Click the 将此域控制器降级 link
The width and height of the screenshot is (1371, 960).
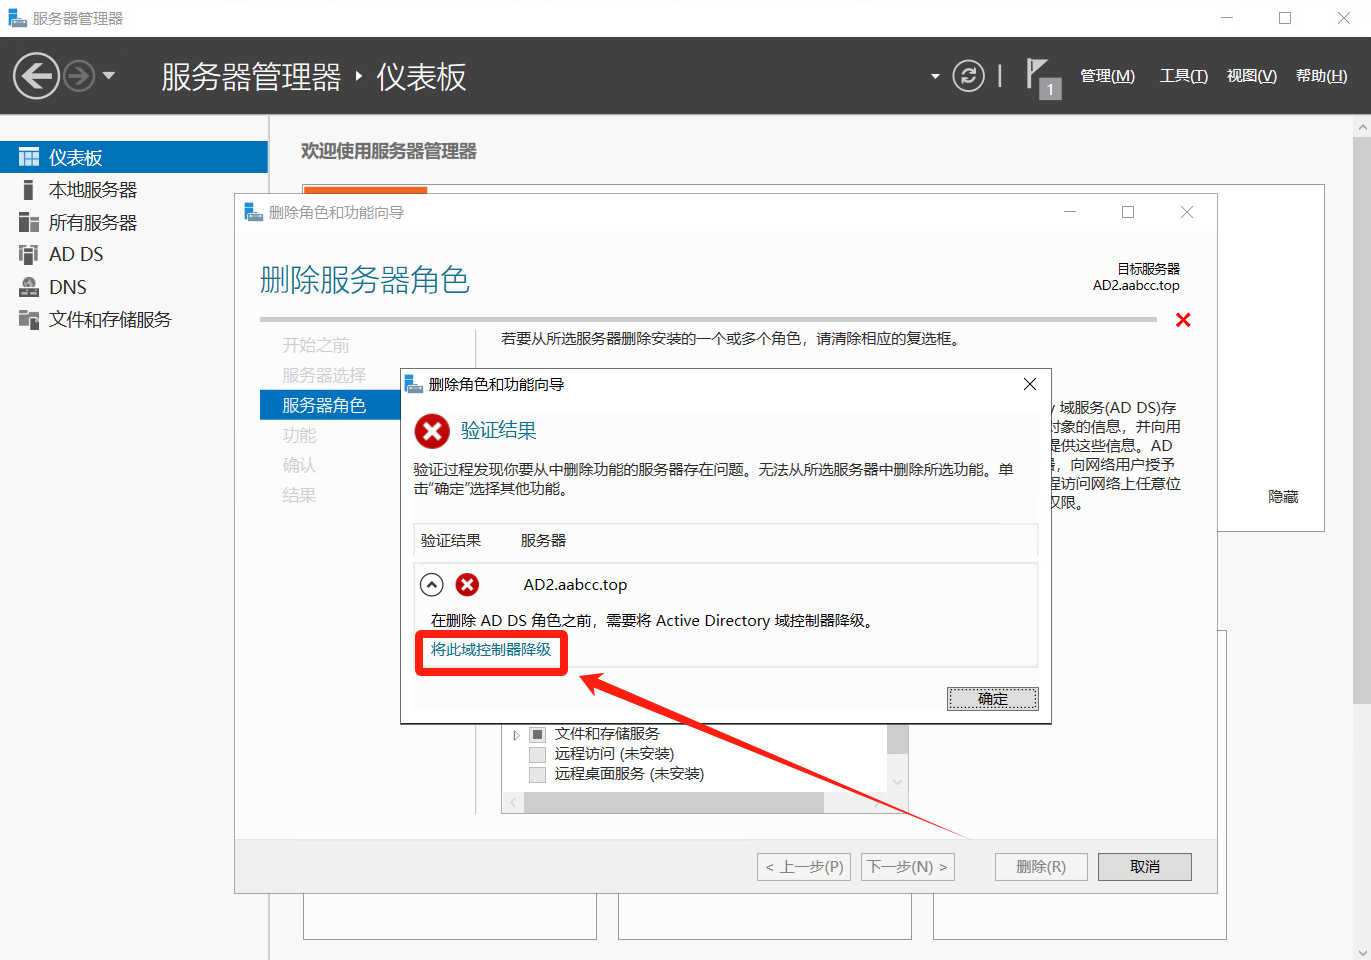point(490,650)
